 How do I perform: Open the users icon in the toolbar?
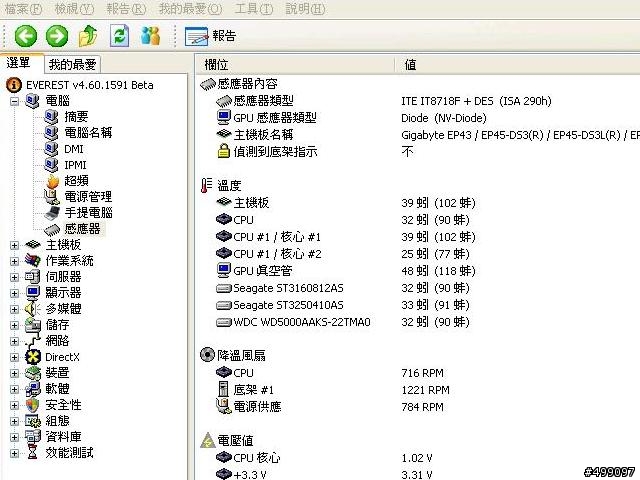click(x=151, y=36)
